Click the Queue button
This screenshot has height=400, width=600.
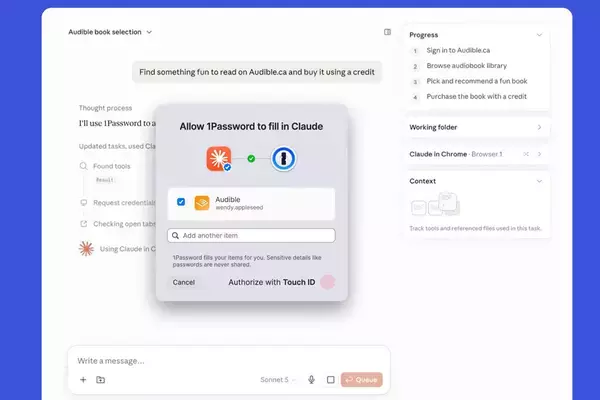tap(362, 380)
